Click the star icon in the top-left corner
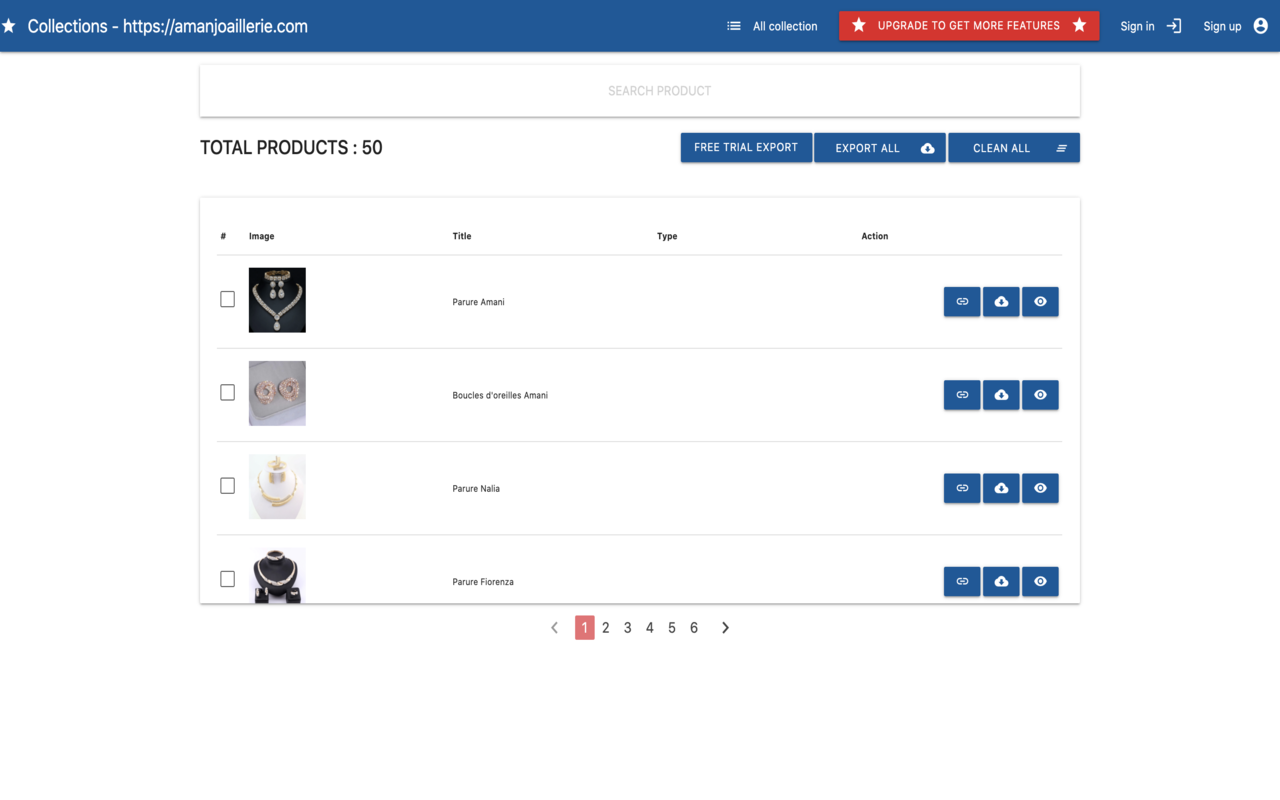This screenshot has height=800, width=1280. 10,25
